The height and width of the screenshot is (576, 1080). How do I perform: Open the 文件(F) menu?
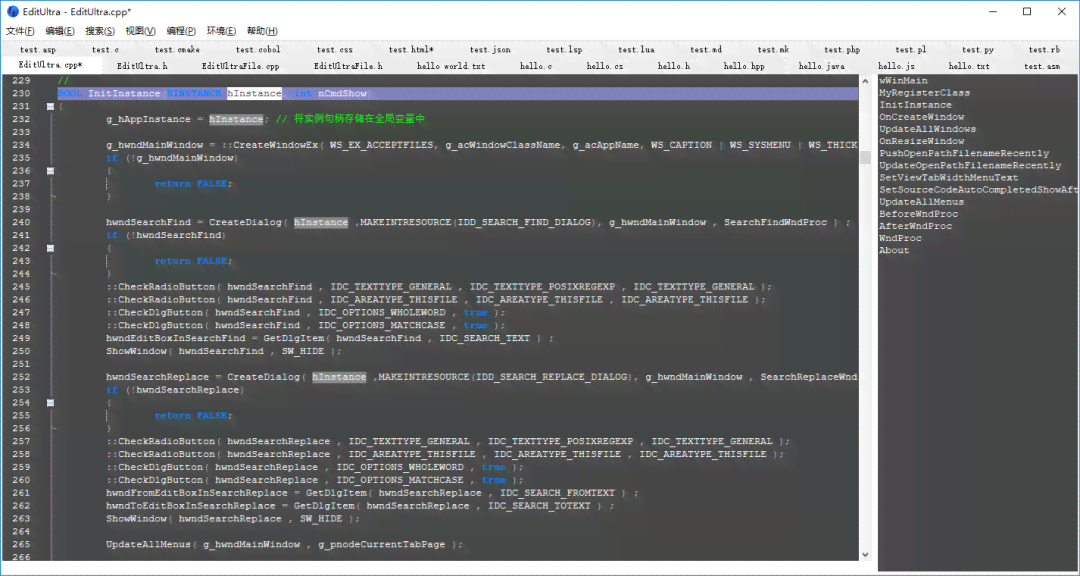click(x=20, y=31)
